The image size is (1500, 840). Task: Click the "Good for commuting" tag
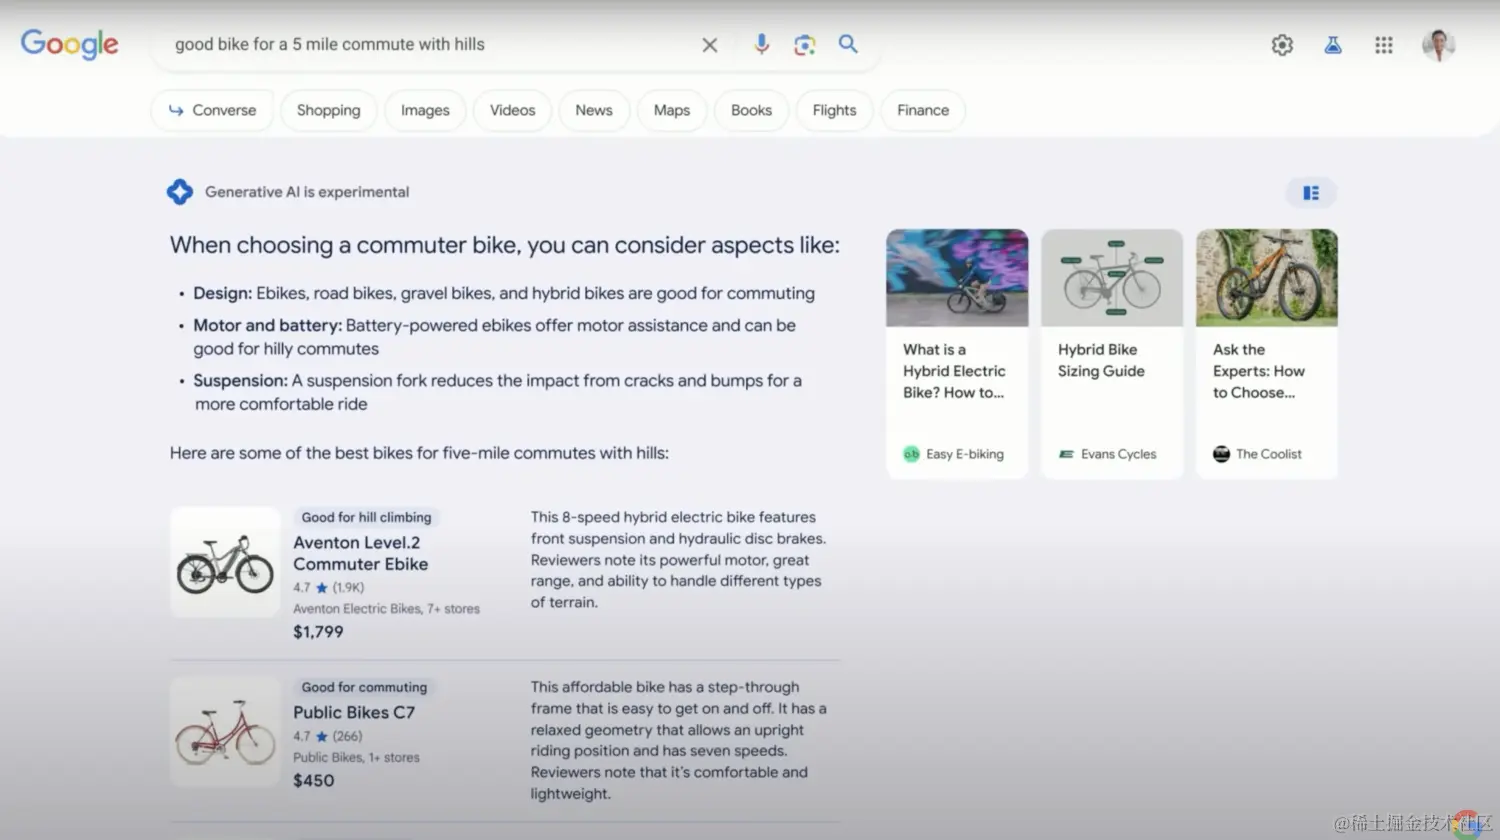pos(364,687)
